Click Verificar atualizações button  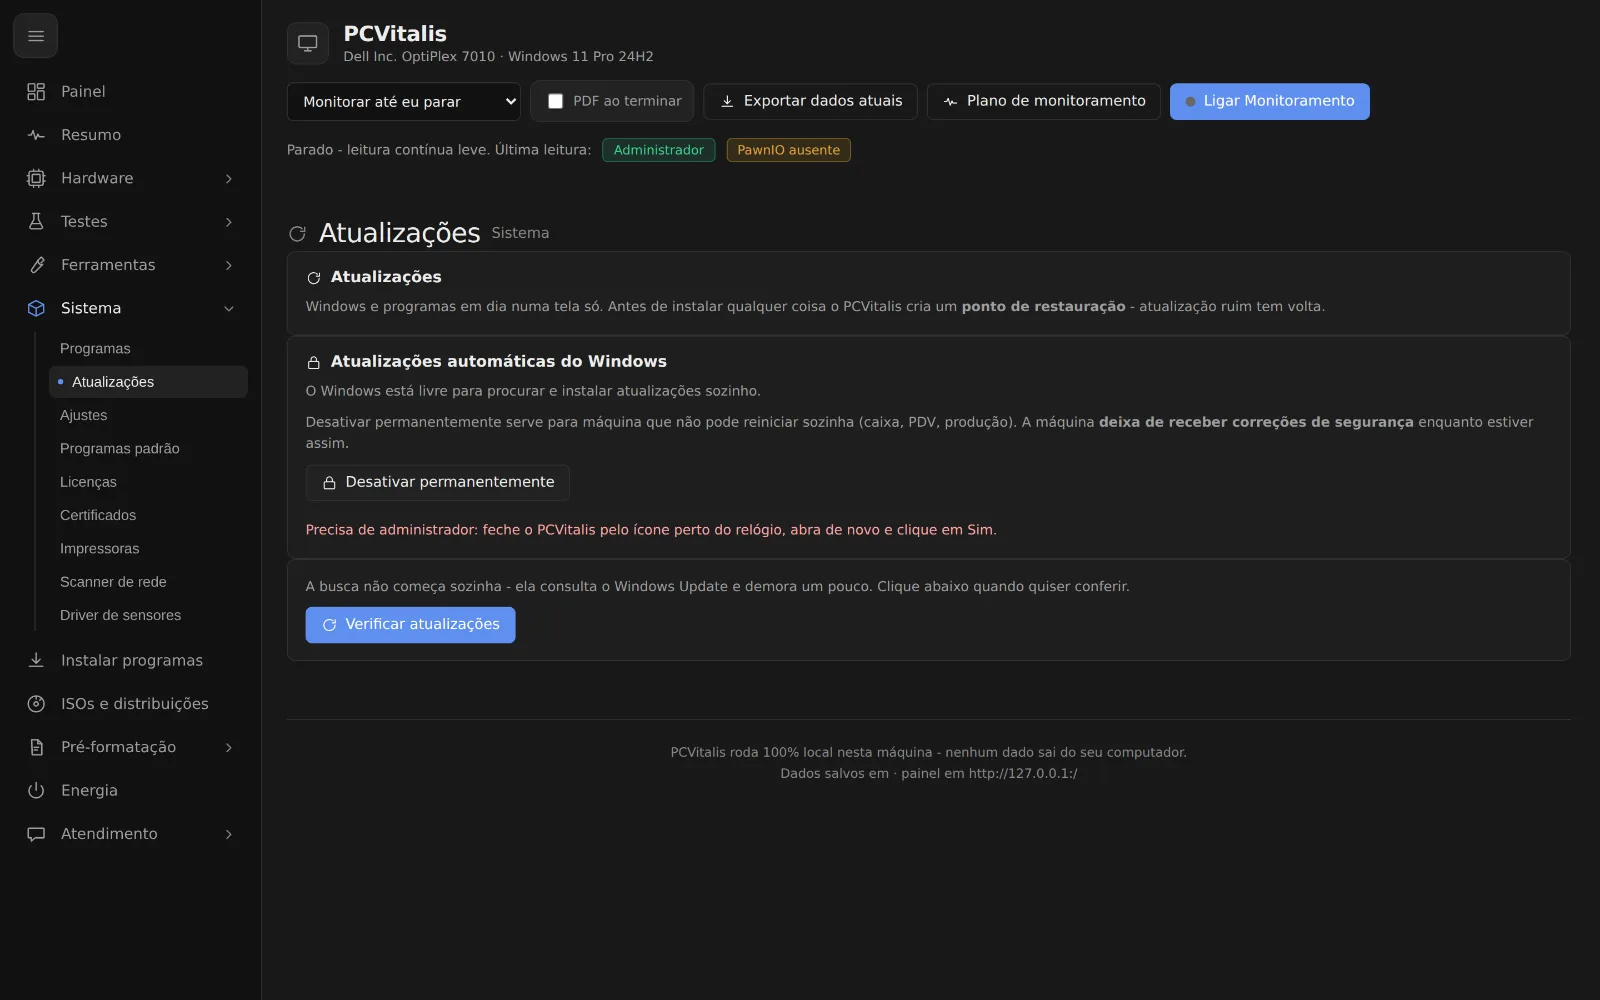pos(410,625)
